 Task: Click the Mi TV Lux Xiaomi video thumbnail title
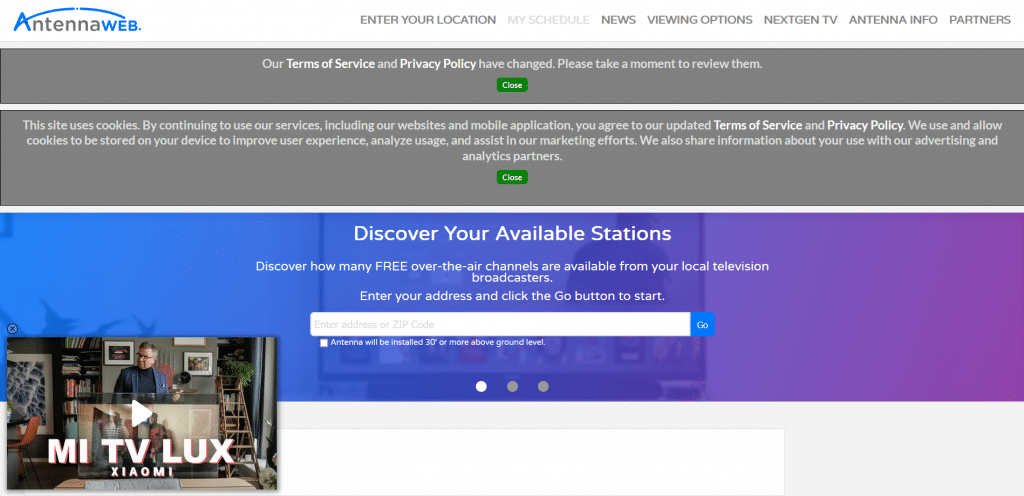pos(141,457)
